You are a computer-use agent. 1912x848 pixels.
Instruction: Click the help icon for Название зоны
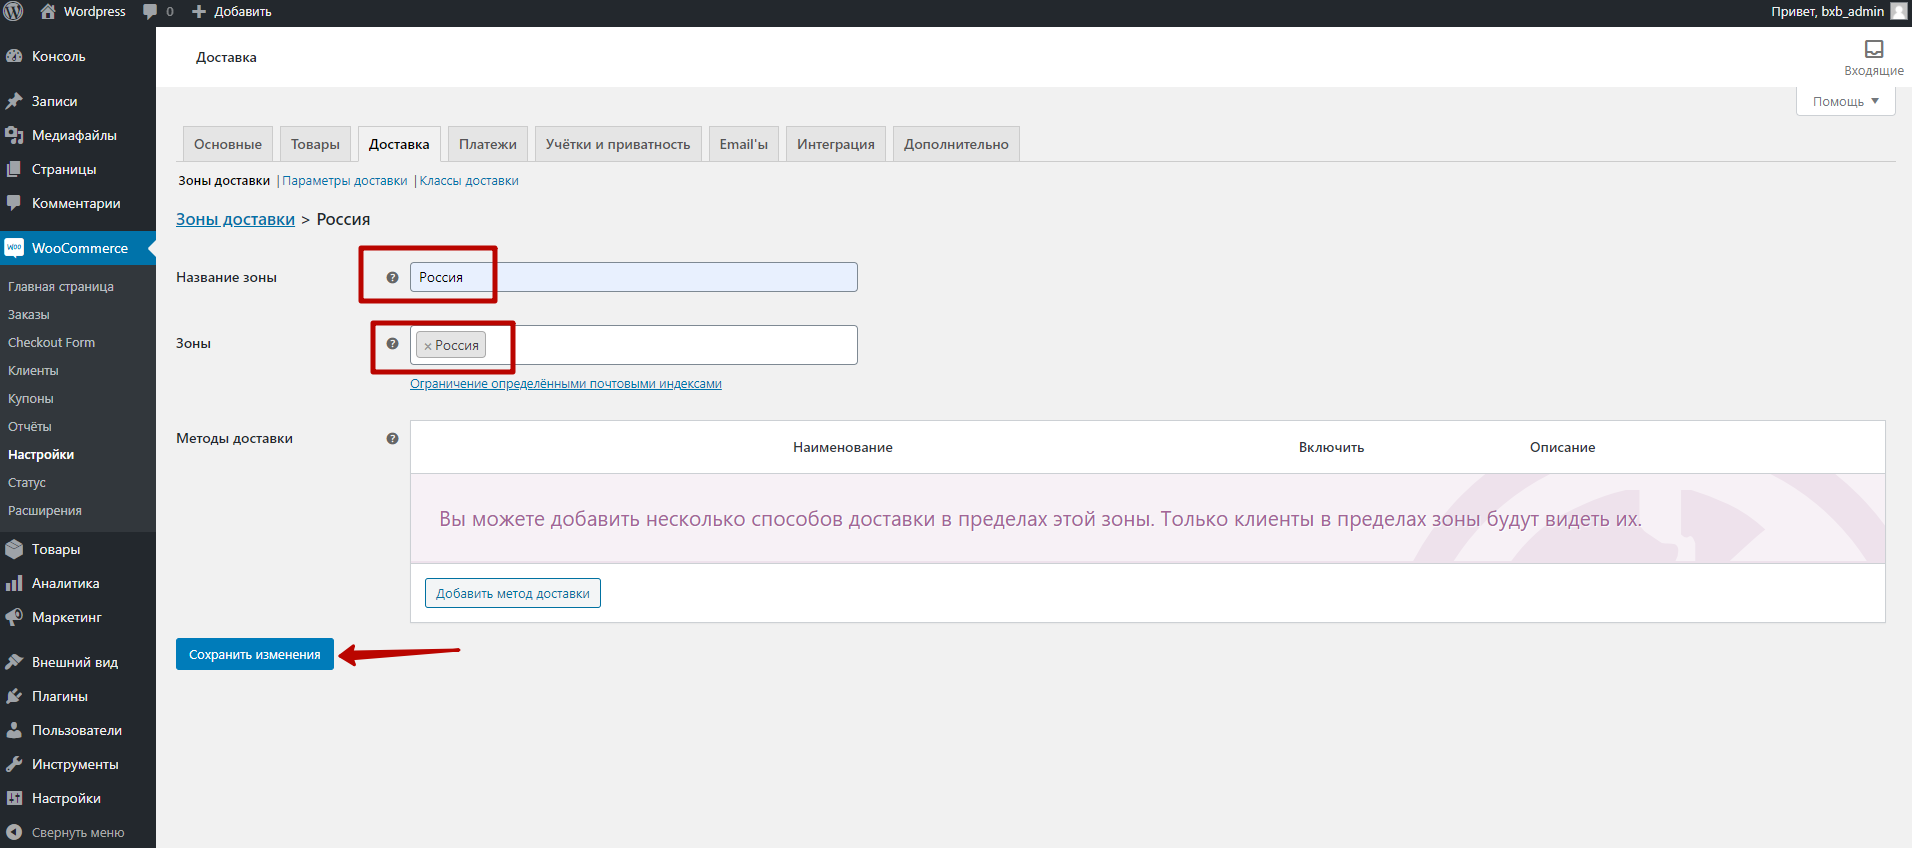coord(392,278)
